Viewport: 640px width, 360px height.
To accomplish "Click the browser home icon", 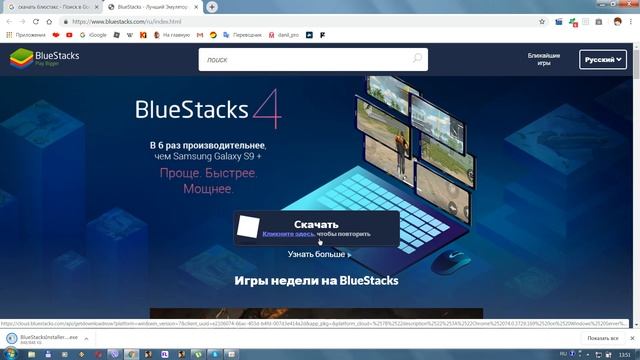I will tap(49, 22).
